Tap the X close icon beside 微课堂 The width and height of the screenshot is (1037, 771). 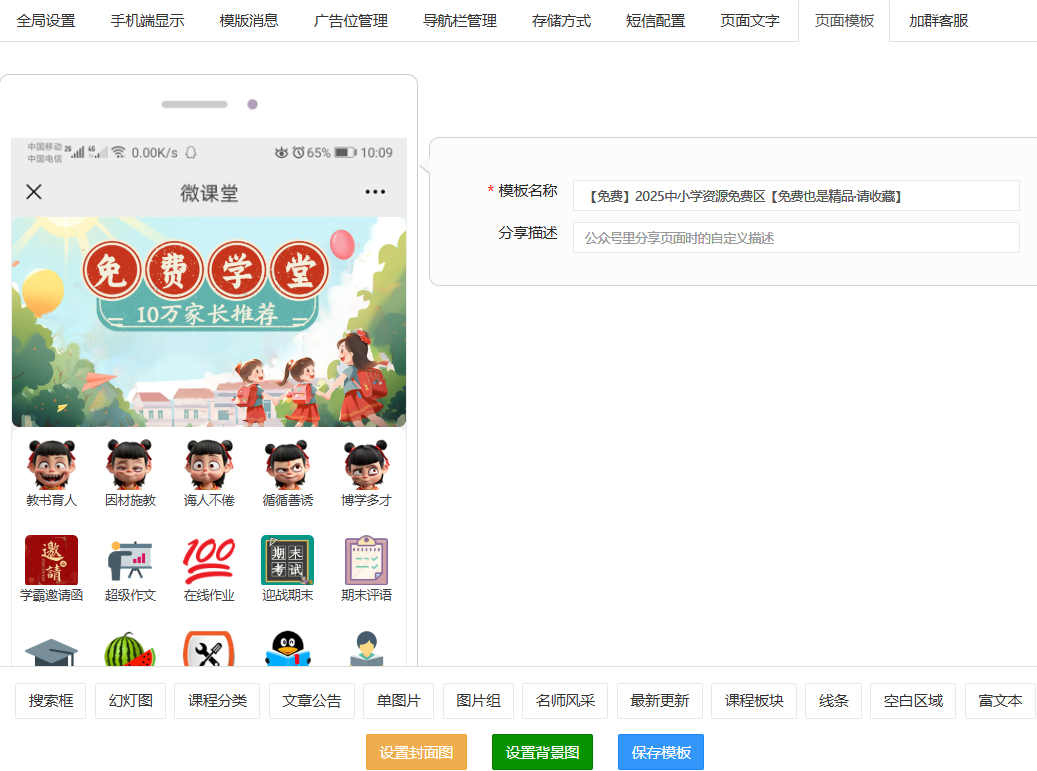(x=34, y=192)
